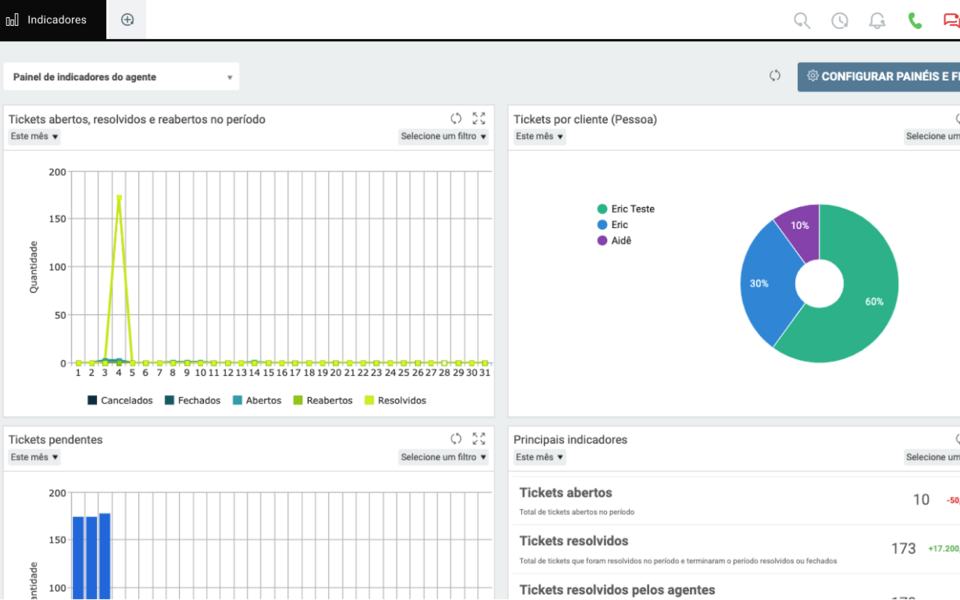This screenshot has width=960, height=600.
Task: Click Configurar Painéis button
Action: coord(879,77)
